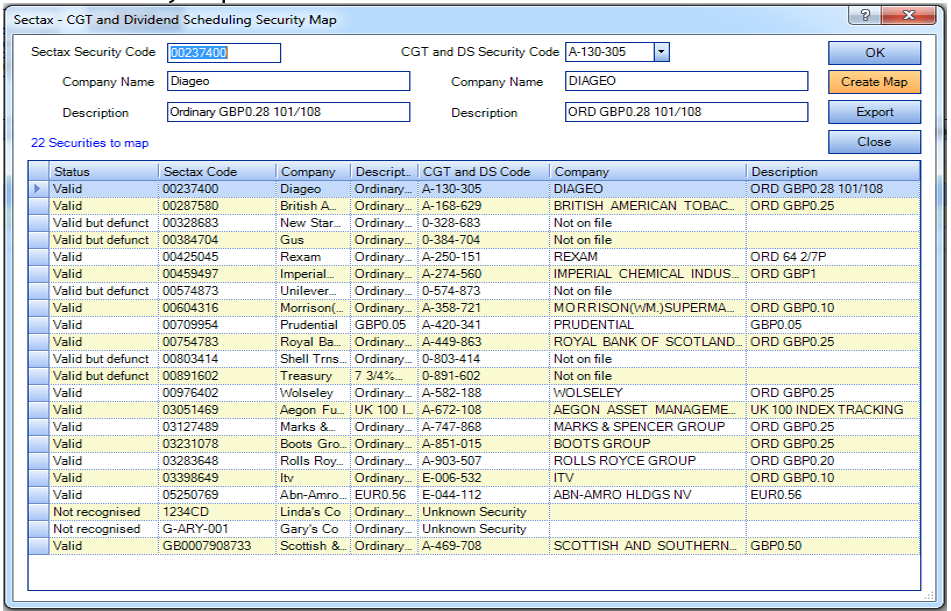
Task: Sort by the Sectax Code column header
Action: tap(217, 172)
